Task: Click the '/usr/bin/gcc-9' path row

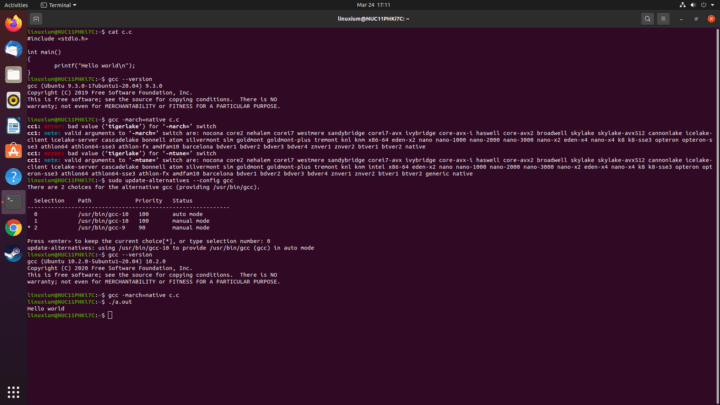Action: [x=101, y=228]
